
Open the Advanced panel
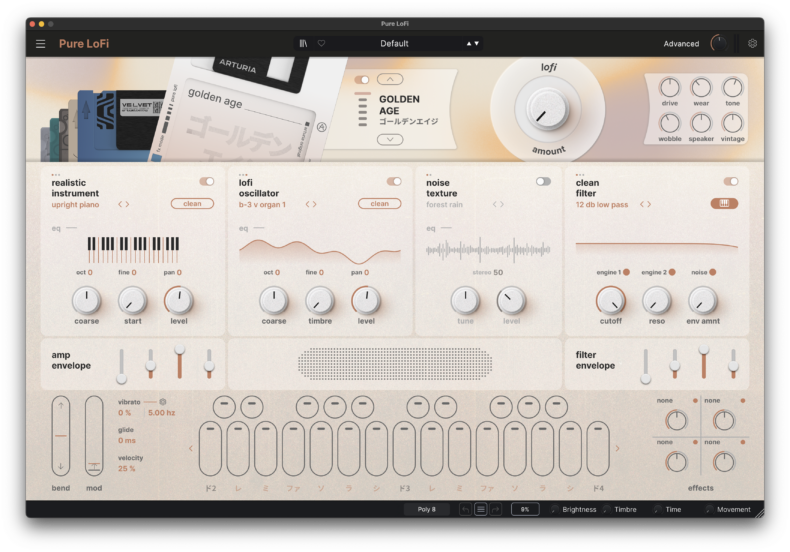[x=681, y=44]
